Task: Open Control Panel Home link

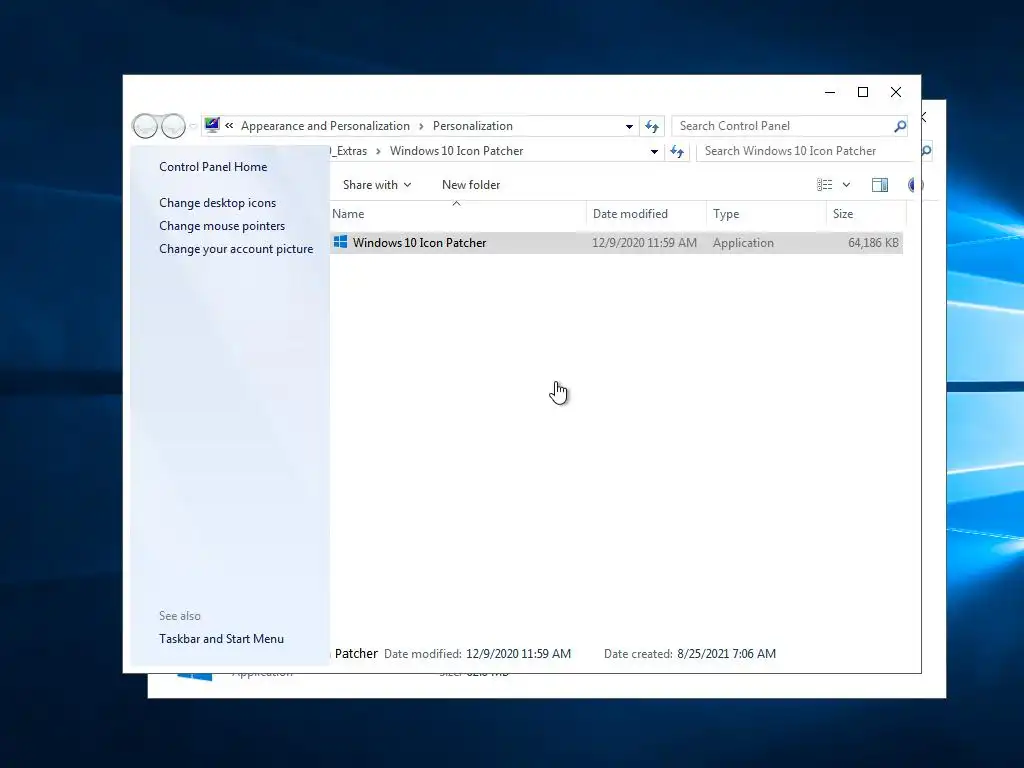Action: pos(213,167)
